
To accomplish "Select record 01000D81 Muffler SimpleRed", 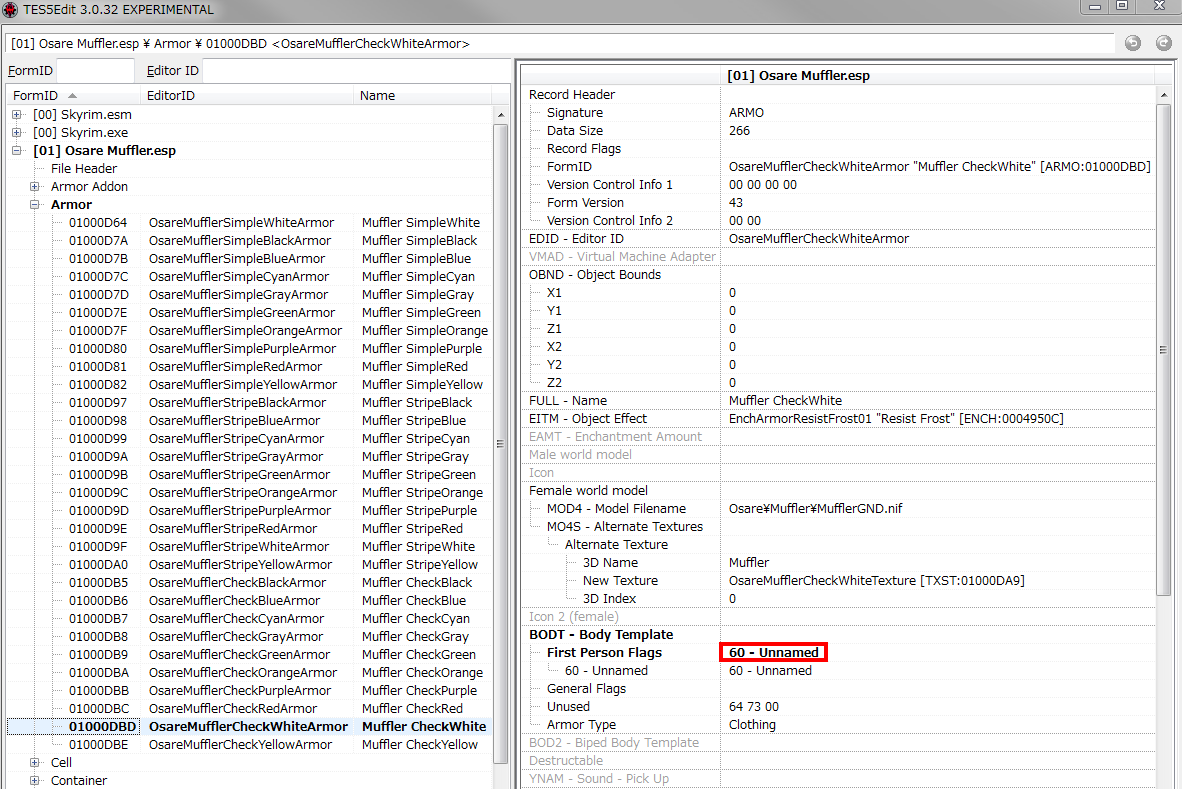I will click(x=249, y=367).
